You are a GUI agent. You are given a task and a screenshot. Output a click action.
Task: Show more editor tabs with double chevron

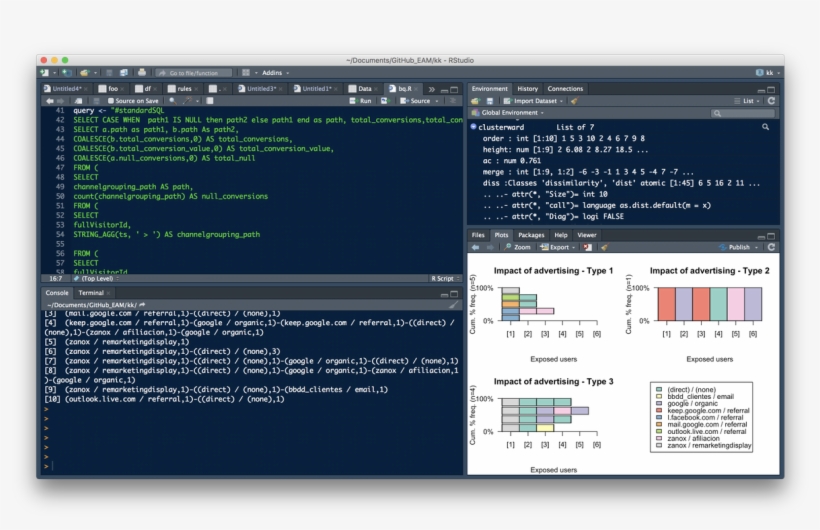click(431, 89)
